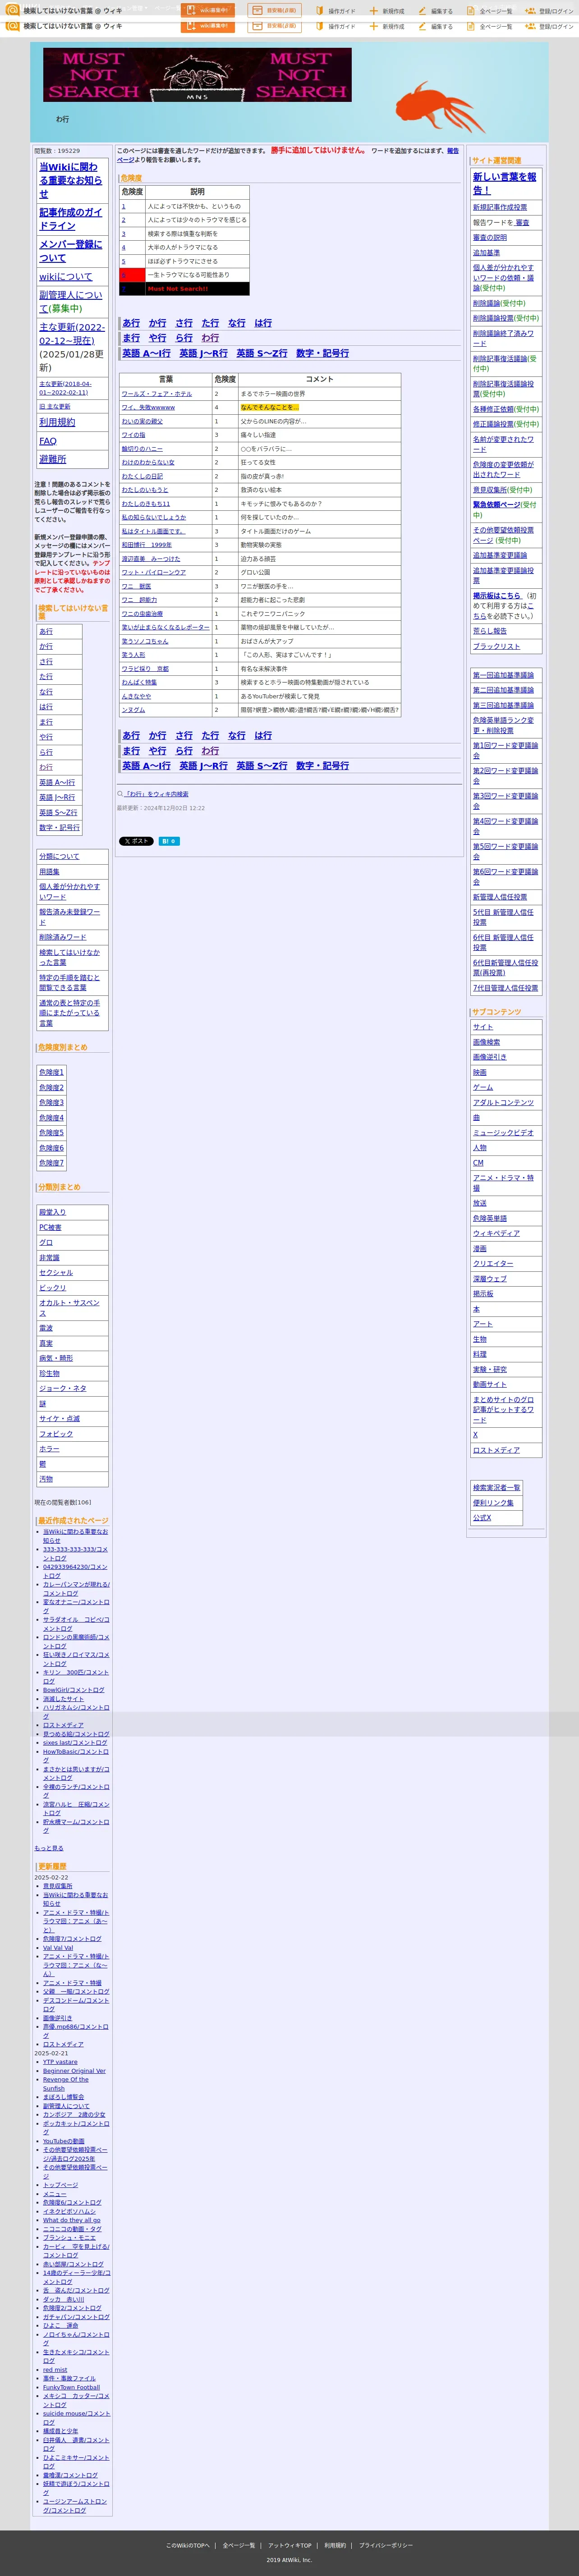
Task: Open the 検索実況者一覧 link
Action: click(x=497, y=1488)
